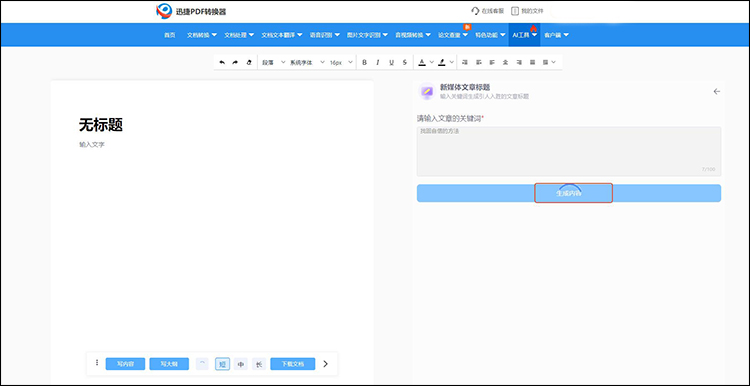Click the up-arrow button before 短
The height and width of the screenshot is (386, 750).
pyautogui.click(x=202, y=364)
